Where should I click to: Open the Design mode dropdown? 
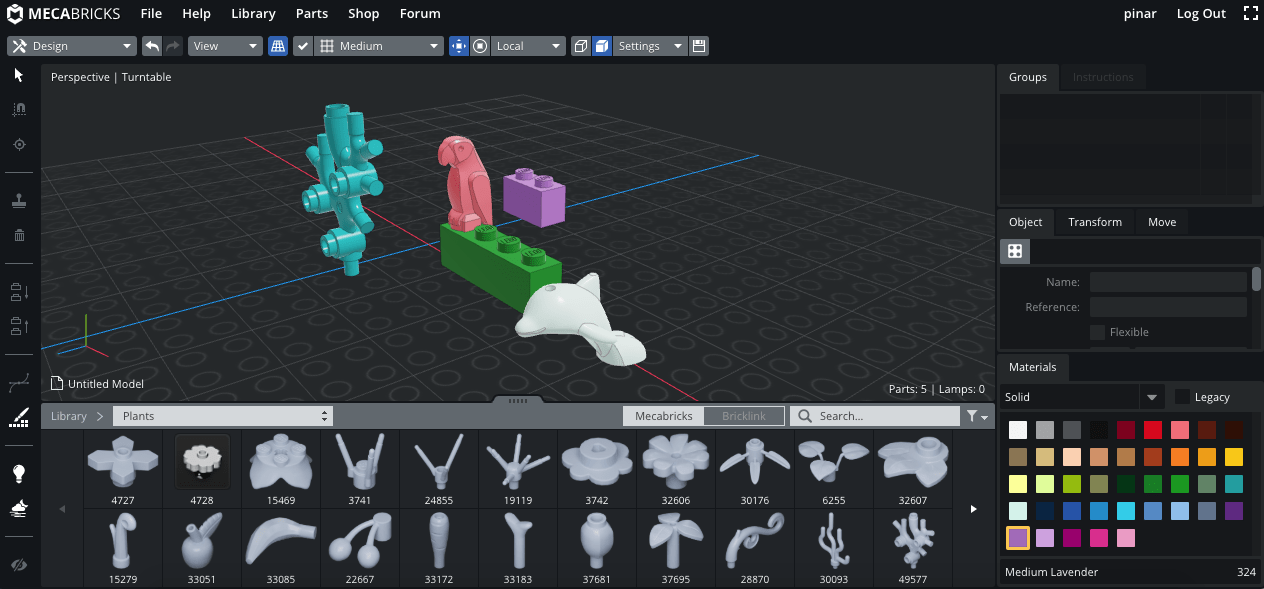click(72, 46)
